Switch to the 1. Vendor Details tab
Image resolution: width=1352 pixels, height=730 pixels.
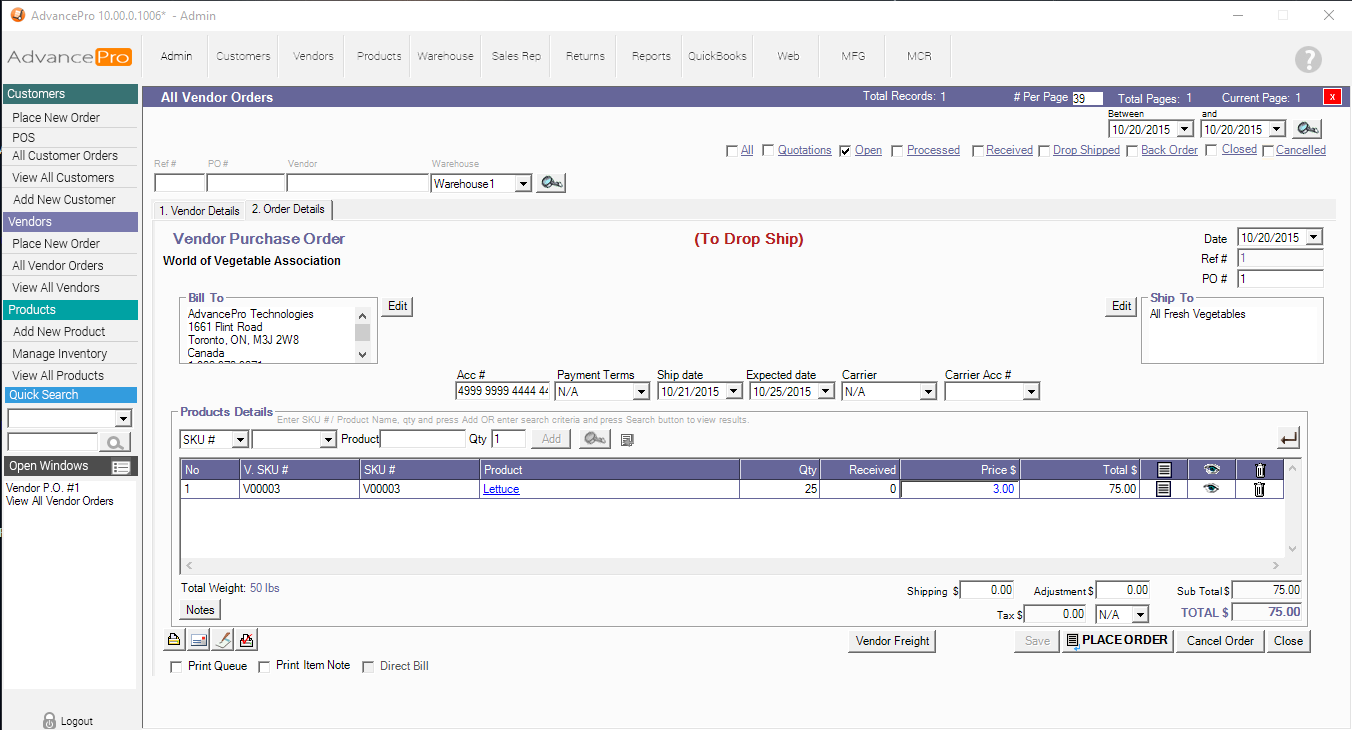pos(199,211)
